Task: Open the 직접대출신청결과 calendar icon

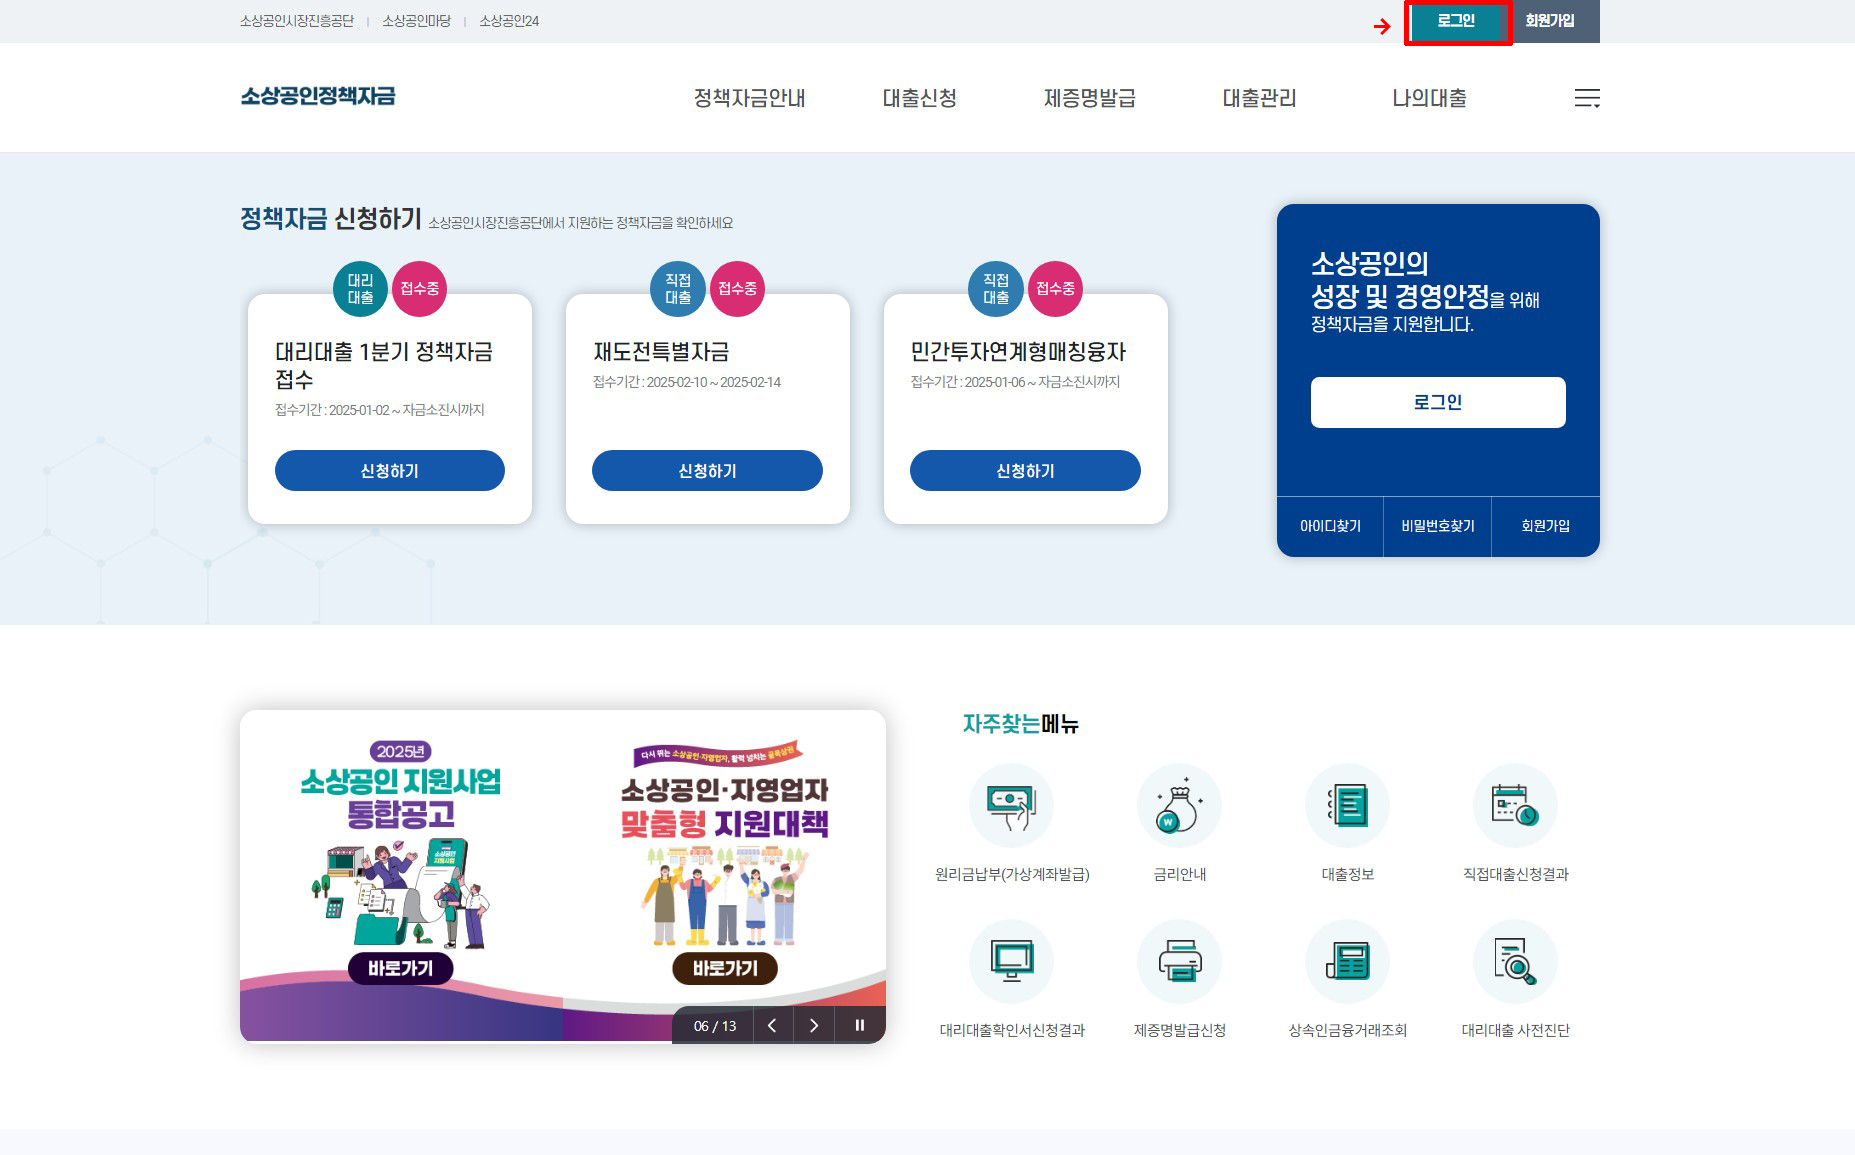Action: click(1516, 806)
